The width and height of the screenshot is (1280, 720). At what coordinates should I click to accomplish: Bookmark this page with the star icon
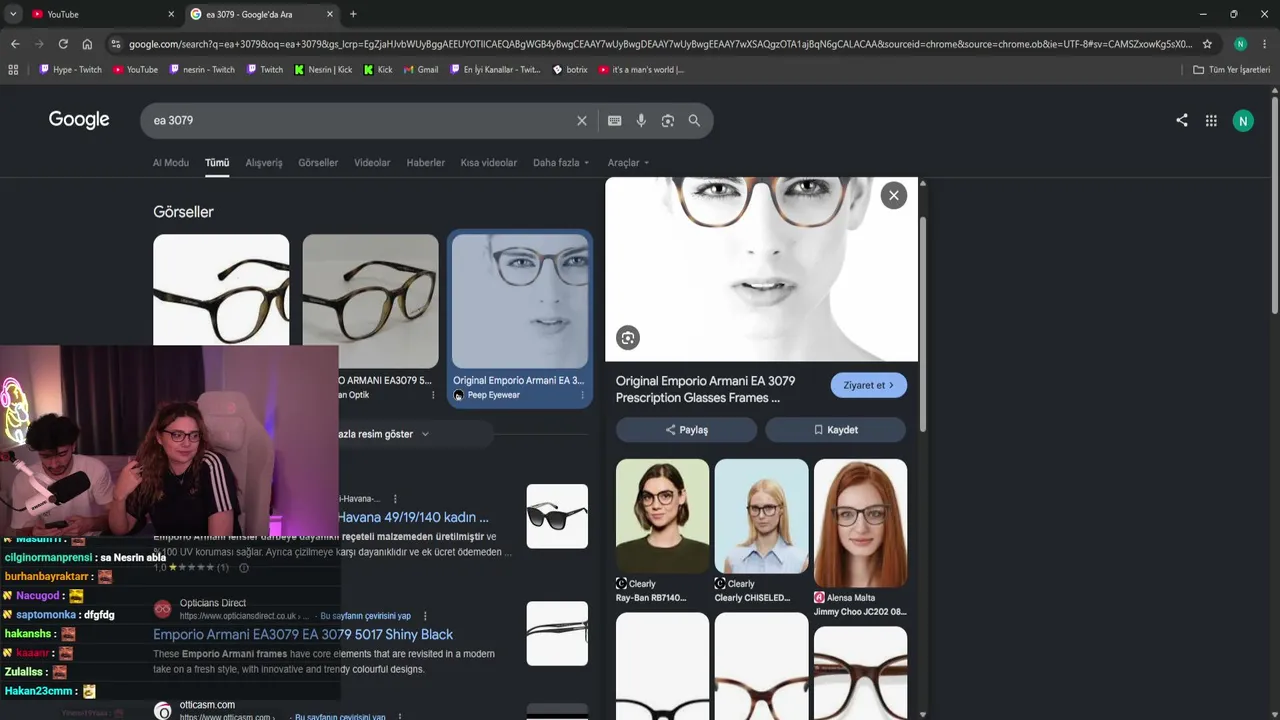point(1207,44)
